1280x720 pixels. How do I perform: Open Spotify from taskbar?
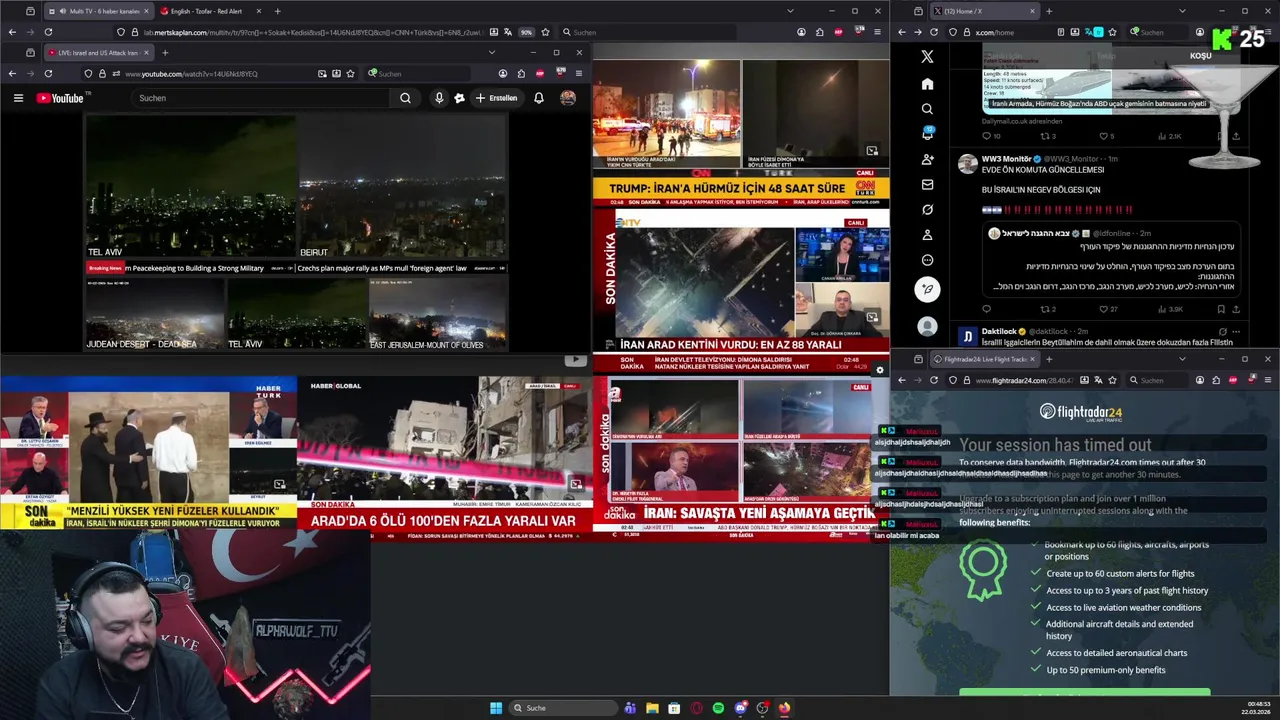(718, 708)
